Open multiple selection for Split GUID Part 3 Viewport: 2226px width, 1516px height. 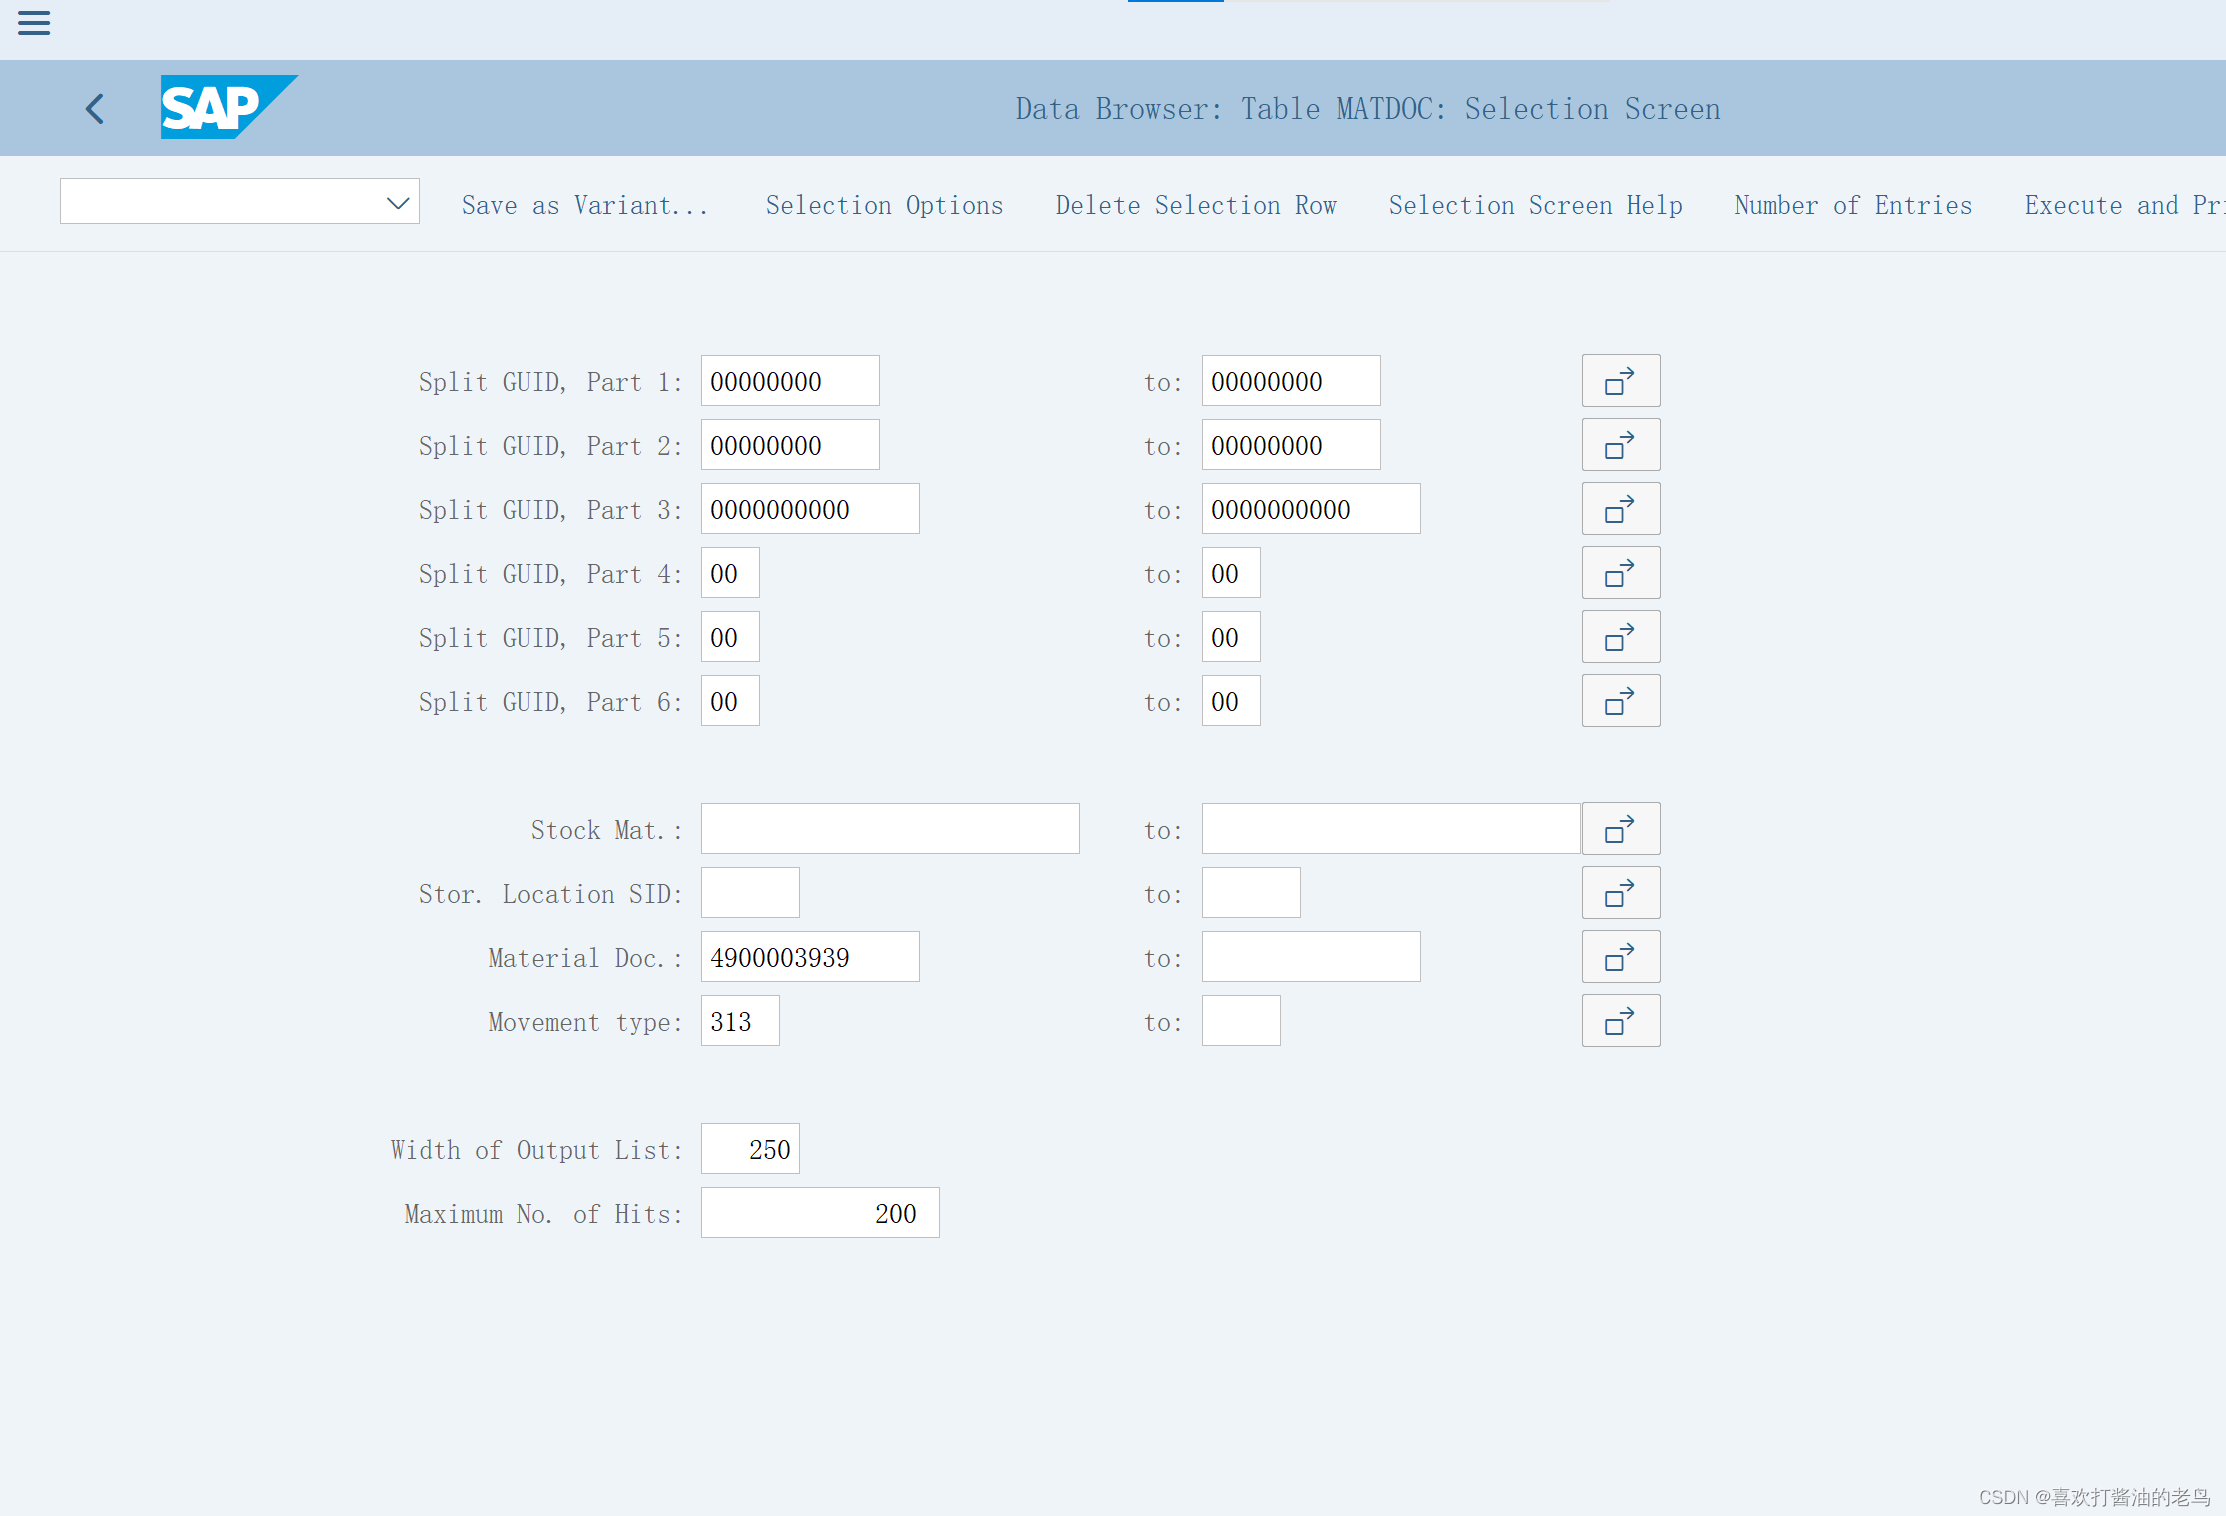click(1620, 509)
